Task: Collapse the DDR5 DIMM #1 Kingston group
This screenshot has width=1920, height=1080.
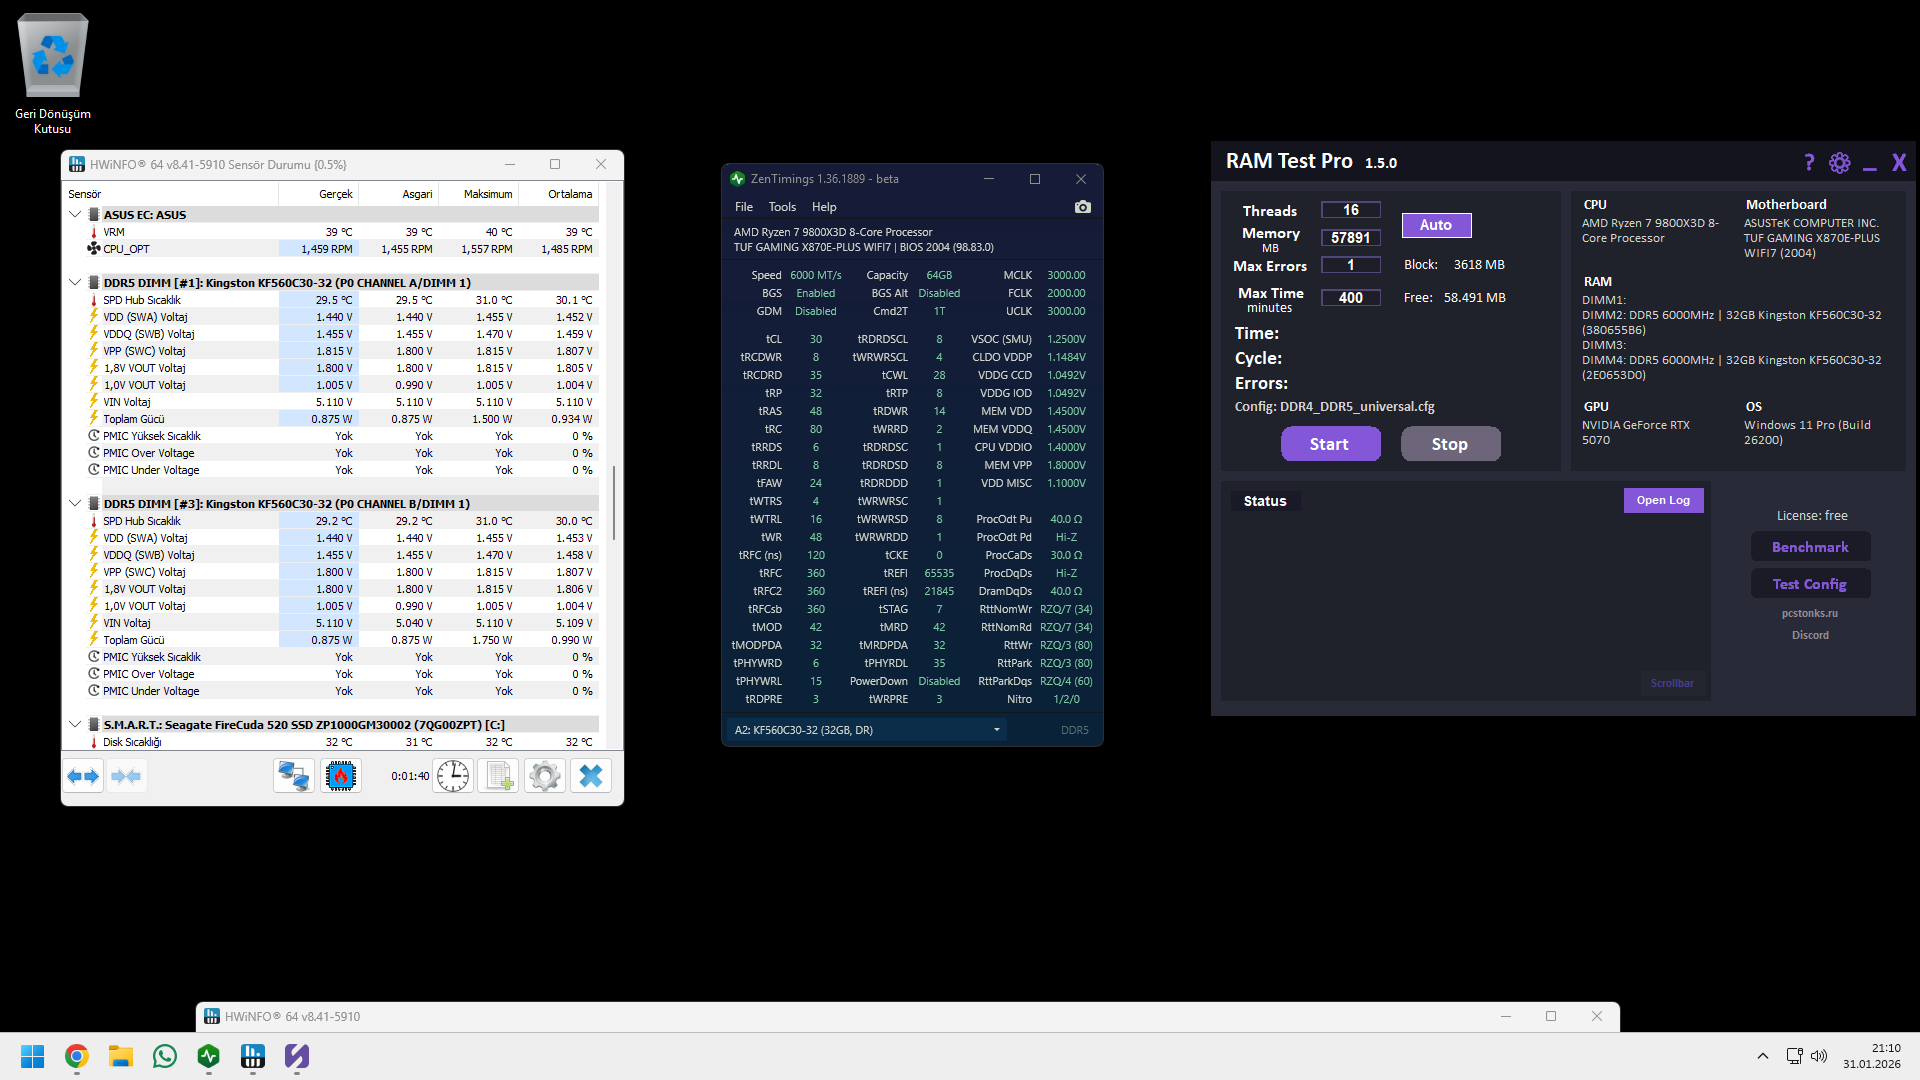Action: [x=75, y=282]
